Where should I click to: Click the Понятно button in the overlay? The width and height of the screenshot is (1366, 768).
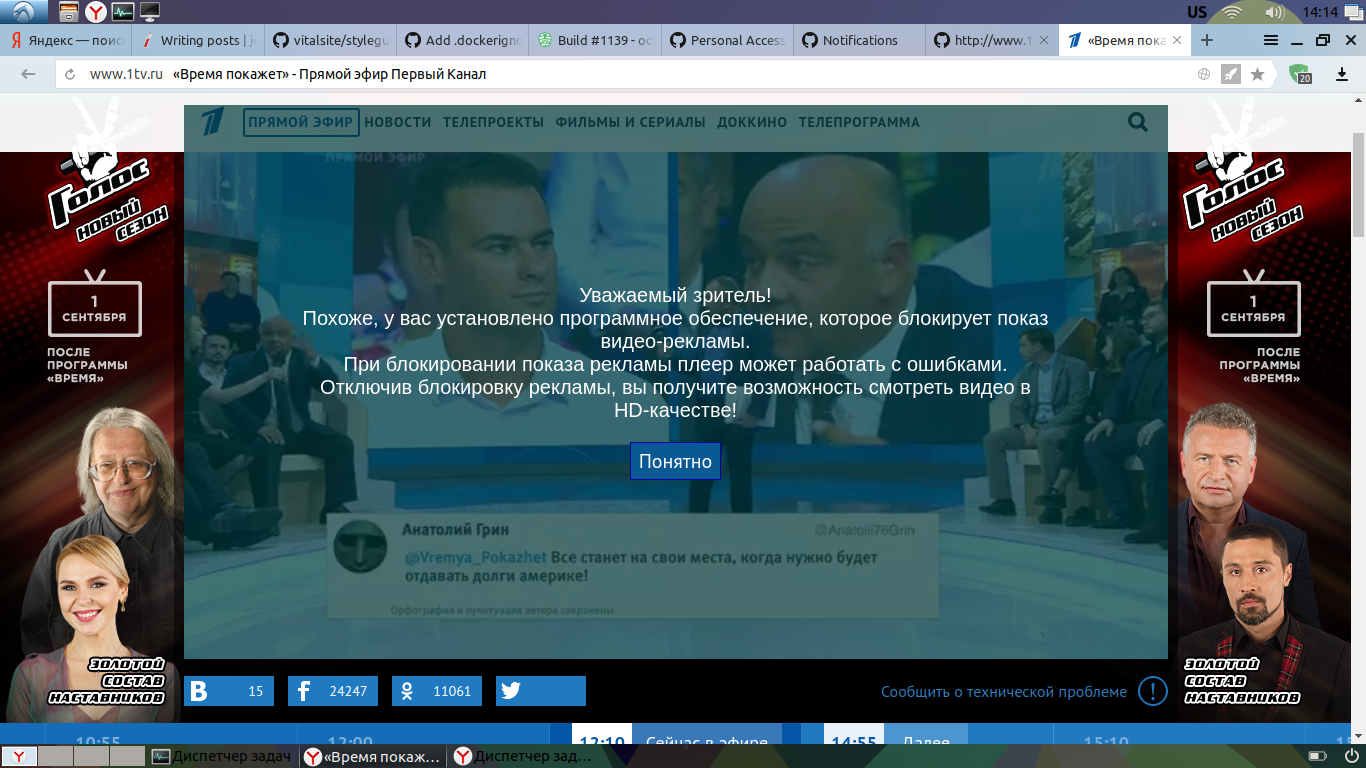click(x=675, y=461)
